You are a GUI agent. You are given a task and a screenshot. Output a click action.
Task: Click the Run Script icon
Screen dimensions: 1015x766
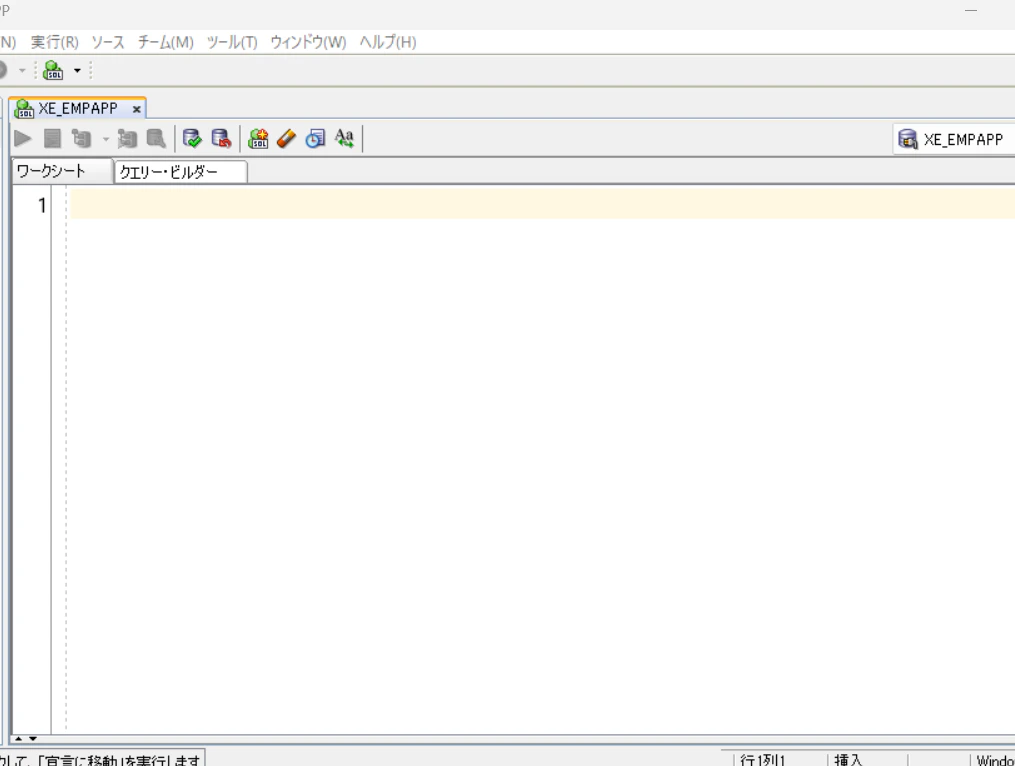(x=52, y=138)
